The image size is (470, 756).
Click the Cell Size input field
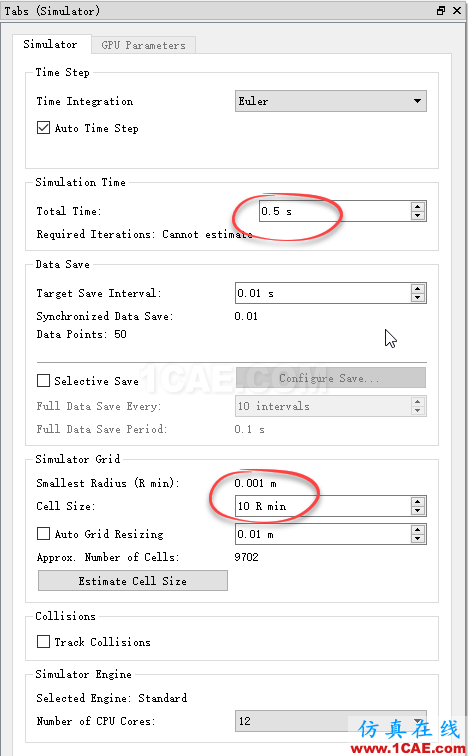pos(323,506)
